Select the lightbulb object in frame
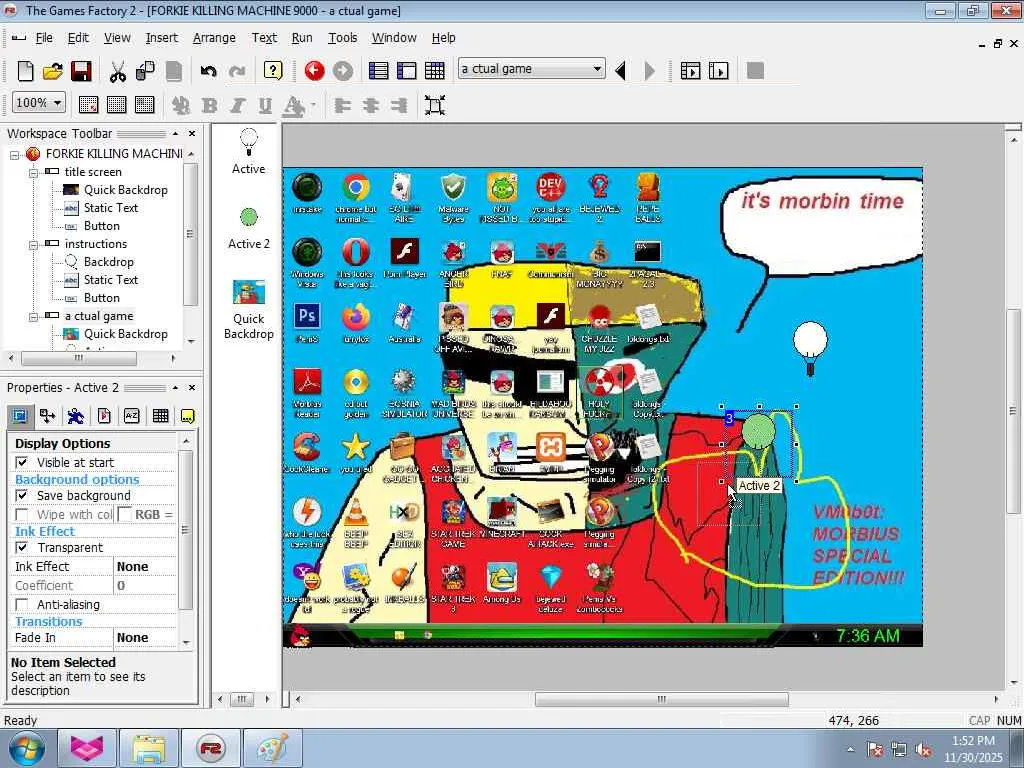 (810, 349)
